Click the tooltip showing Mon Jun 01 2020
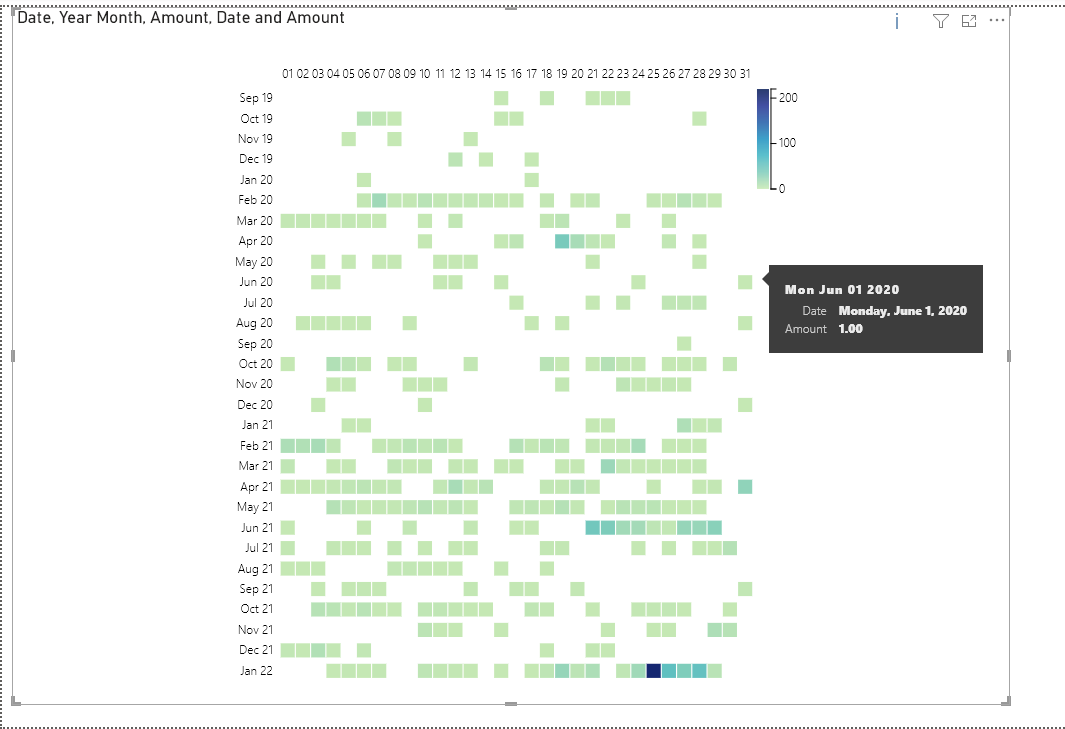 pos(875,309)
